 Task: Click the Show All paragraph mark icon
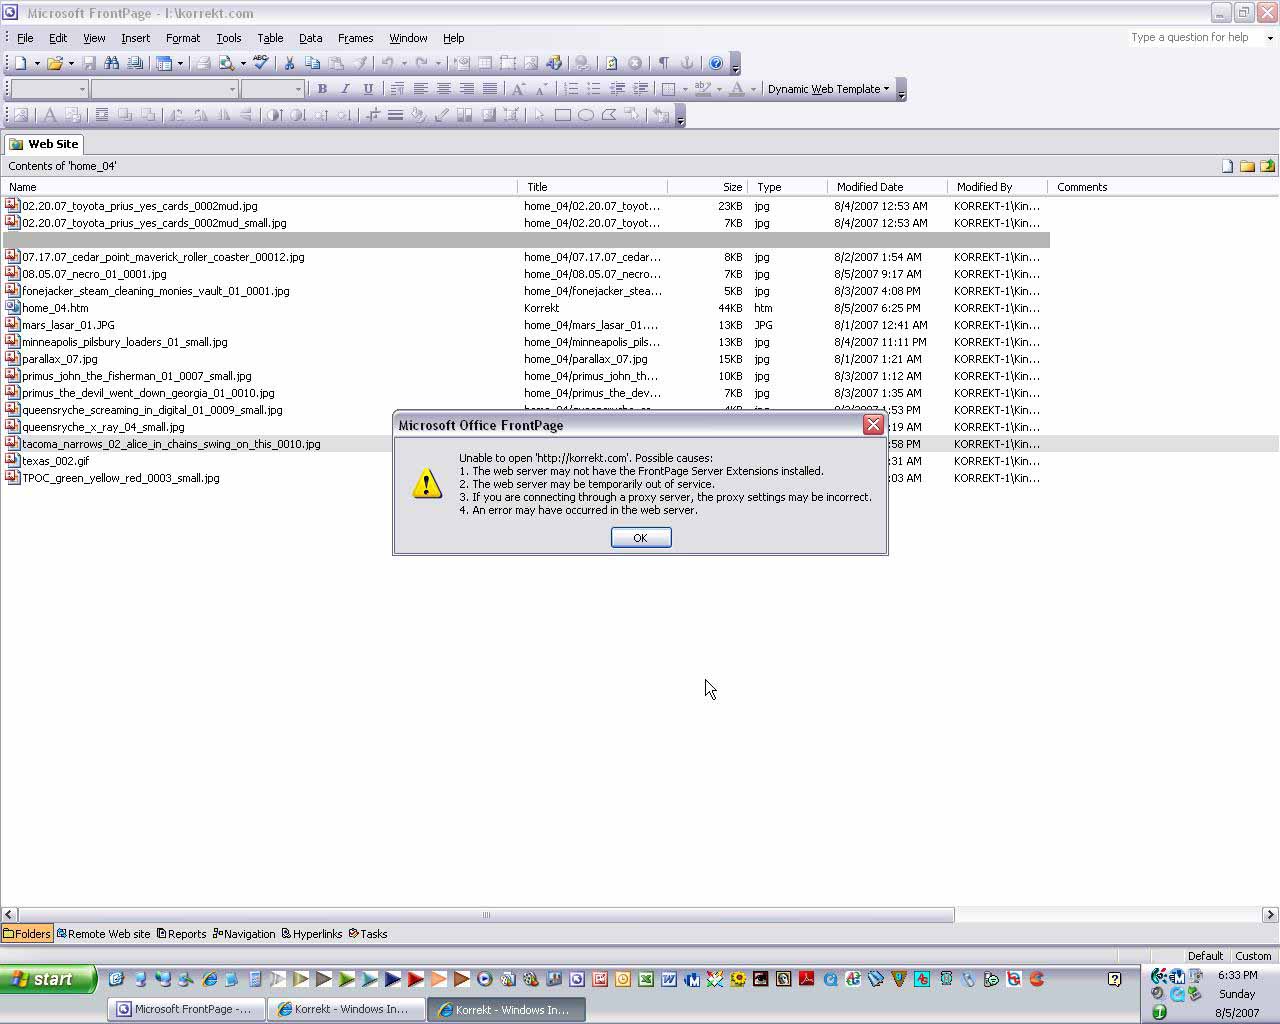tap(663, 63)
